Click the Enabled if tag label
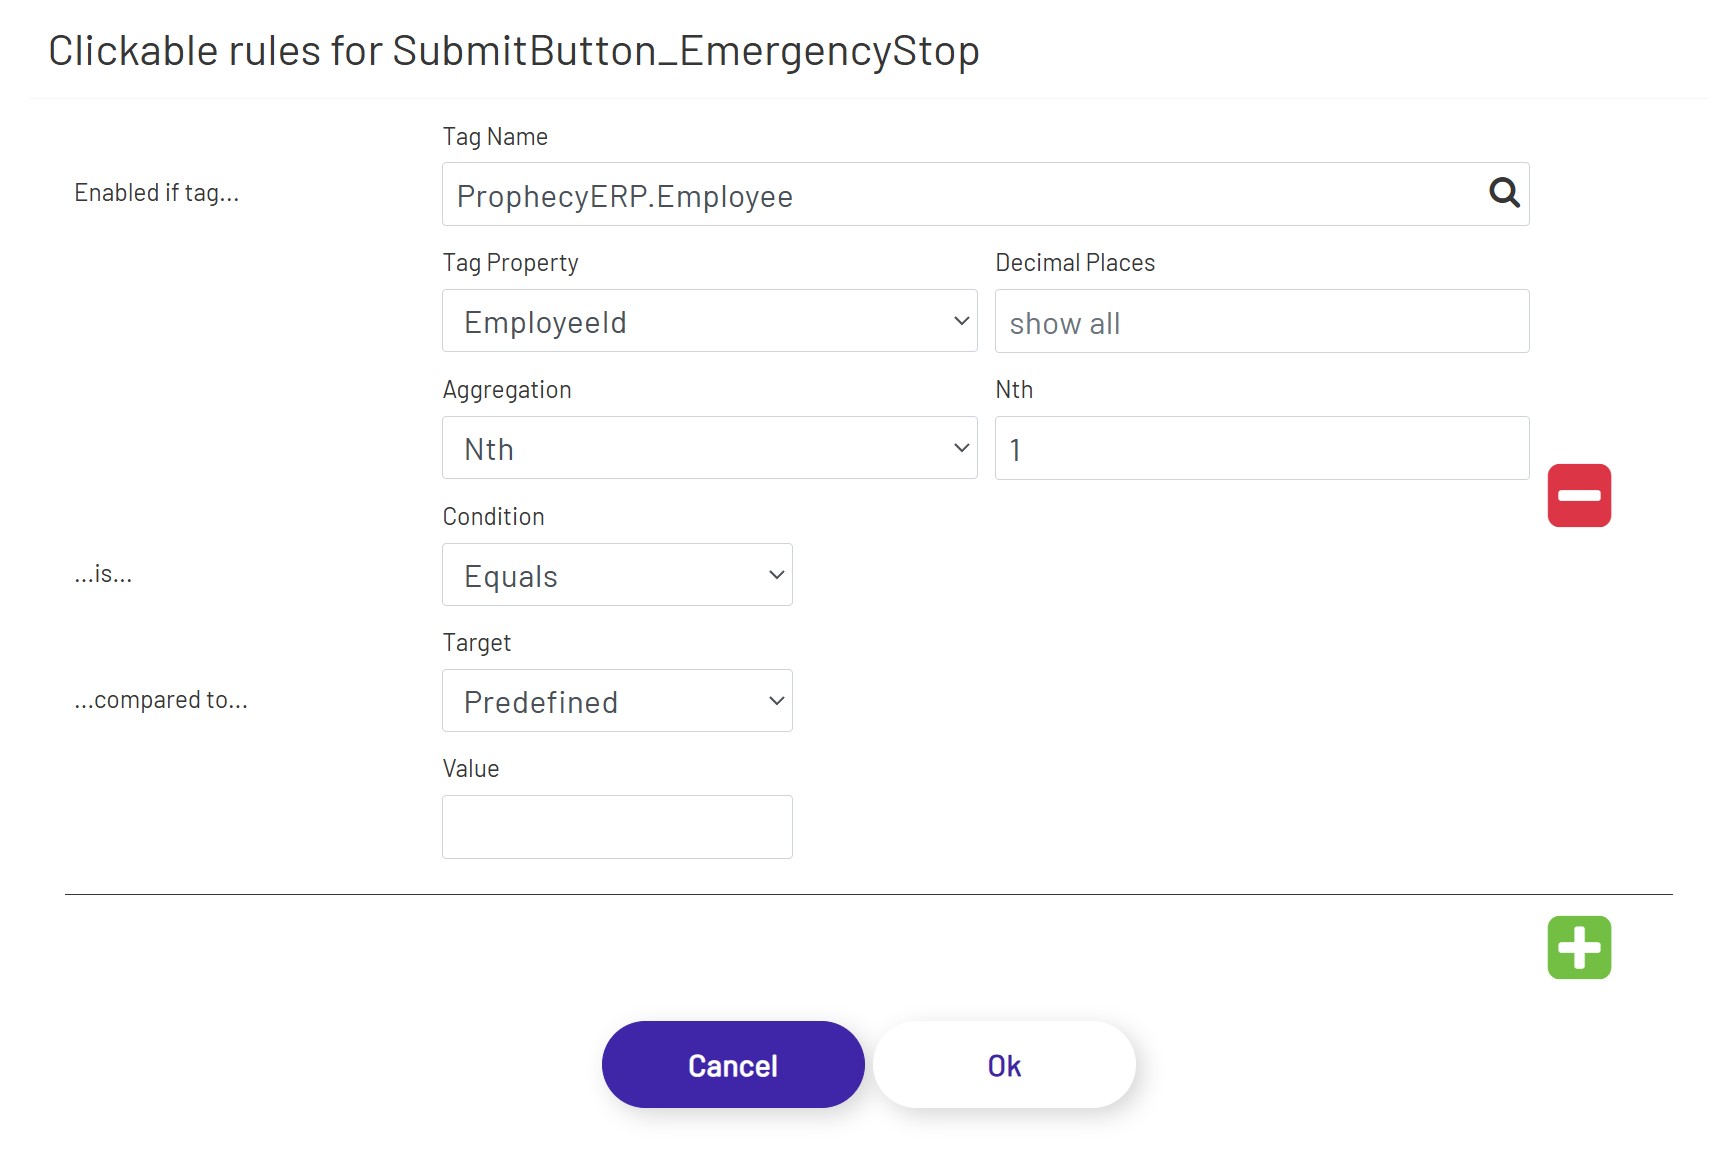The image size is (1736, 1151). tap(157, 192)
